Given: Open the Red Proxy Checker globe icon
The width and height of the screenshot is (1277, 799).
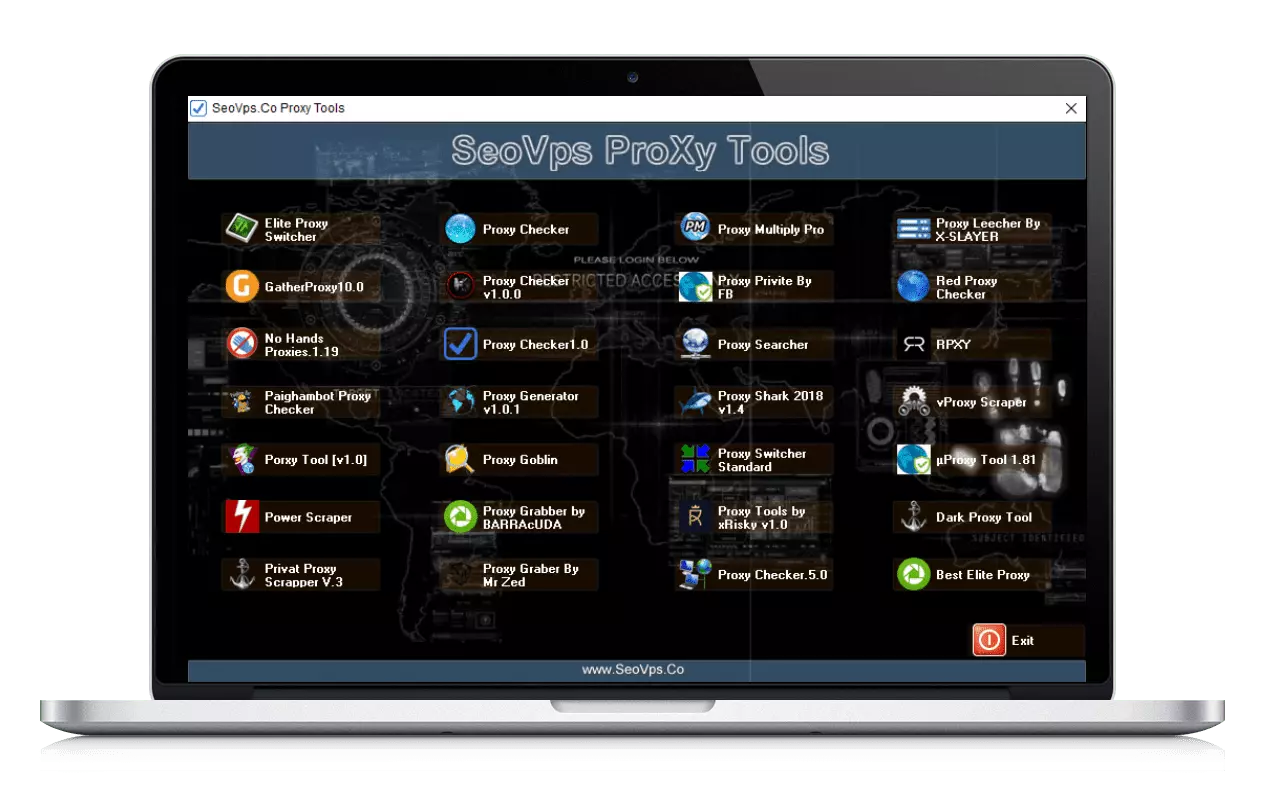Looking at the screenshot, I should tap(913, 287).
